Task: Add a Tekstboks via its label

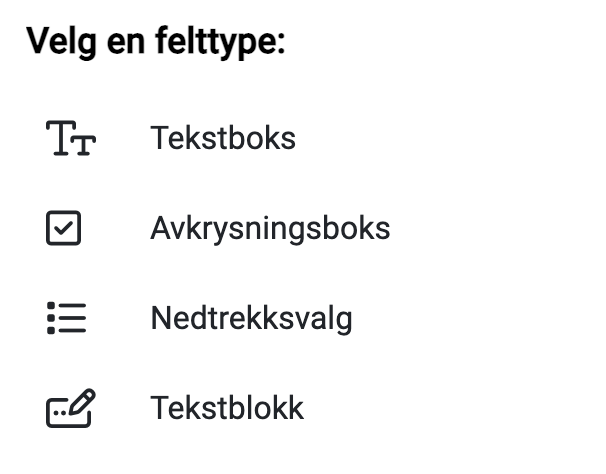Action: [223, 138]
